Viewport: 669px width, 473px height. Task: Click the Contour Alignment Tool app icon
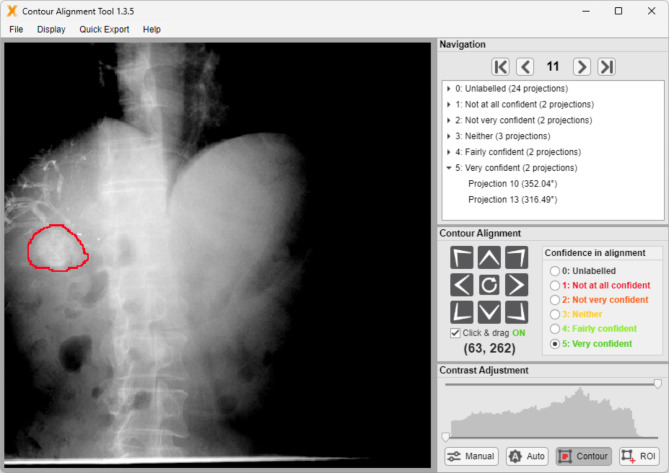pyautogui.click(x=12, y=11)
